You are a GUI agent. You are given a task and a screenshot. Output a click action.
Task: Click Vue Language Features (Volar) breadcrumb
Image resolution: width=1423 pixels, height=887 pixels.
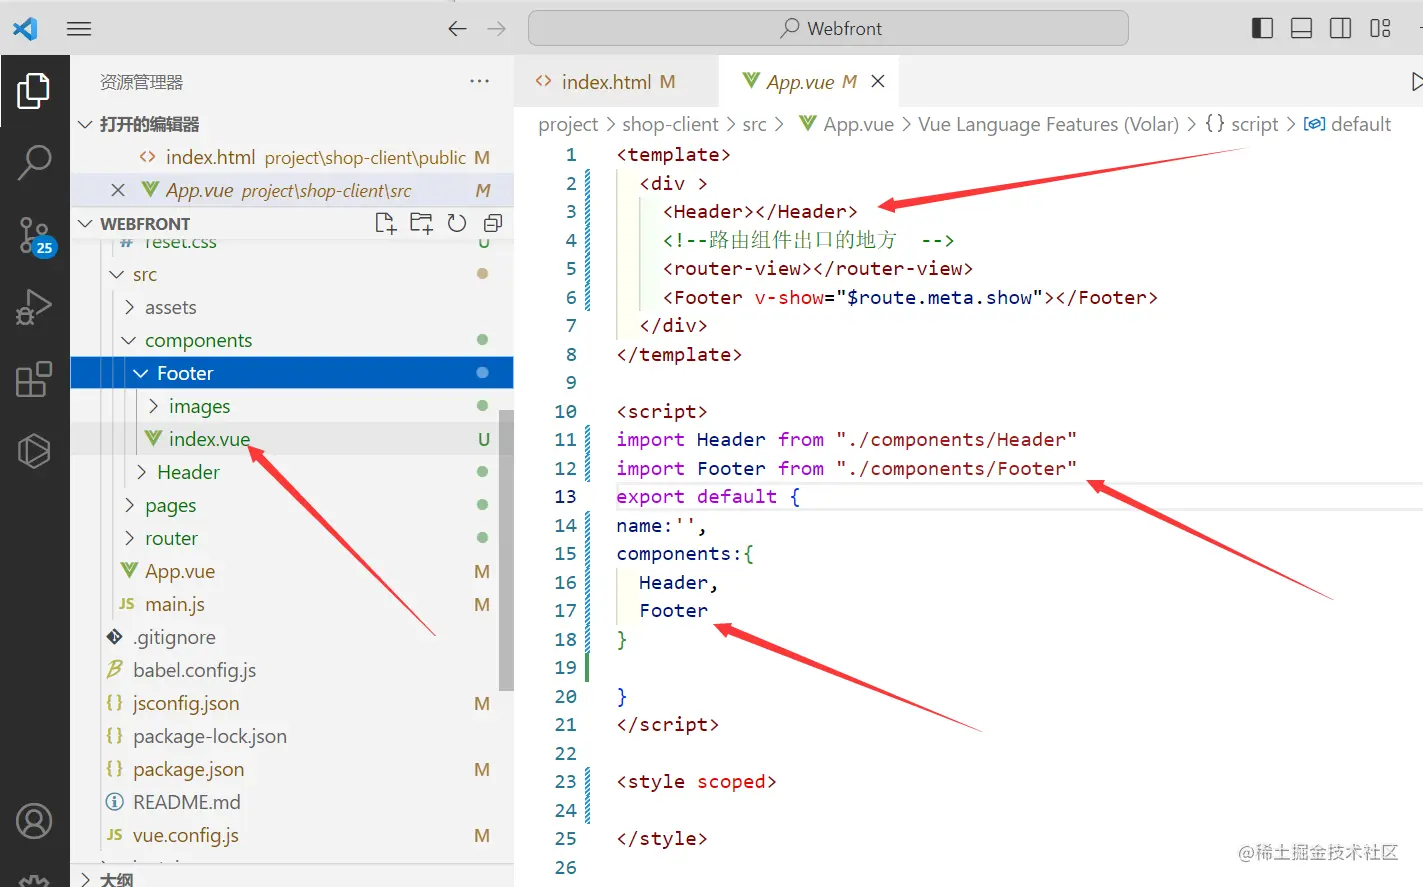click(x=1048, y=124)
